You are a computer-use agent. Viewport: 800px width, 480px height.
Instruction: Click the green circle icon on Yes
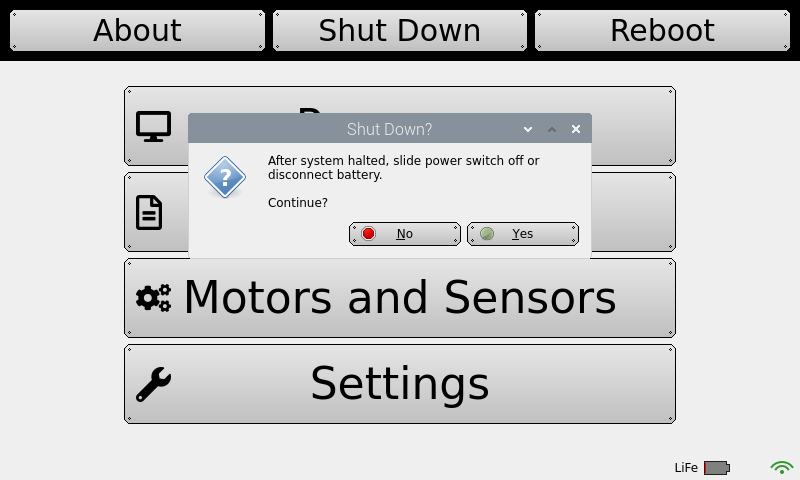pyautogui.click(x=487, y=234)
